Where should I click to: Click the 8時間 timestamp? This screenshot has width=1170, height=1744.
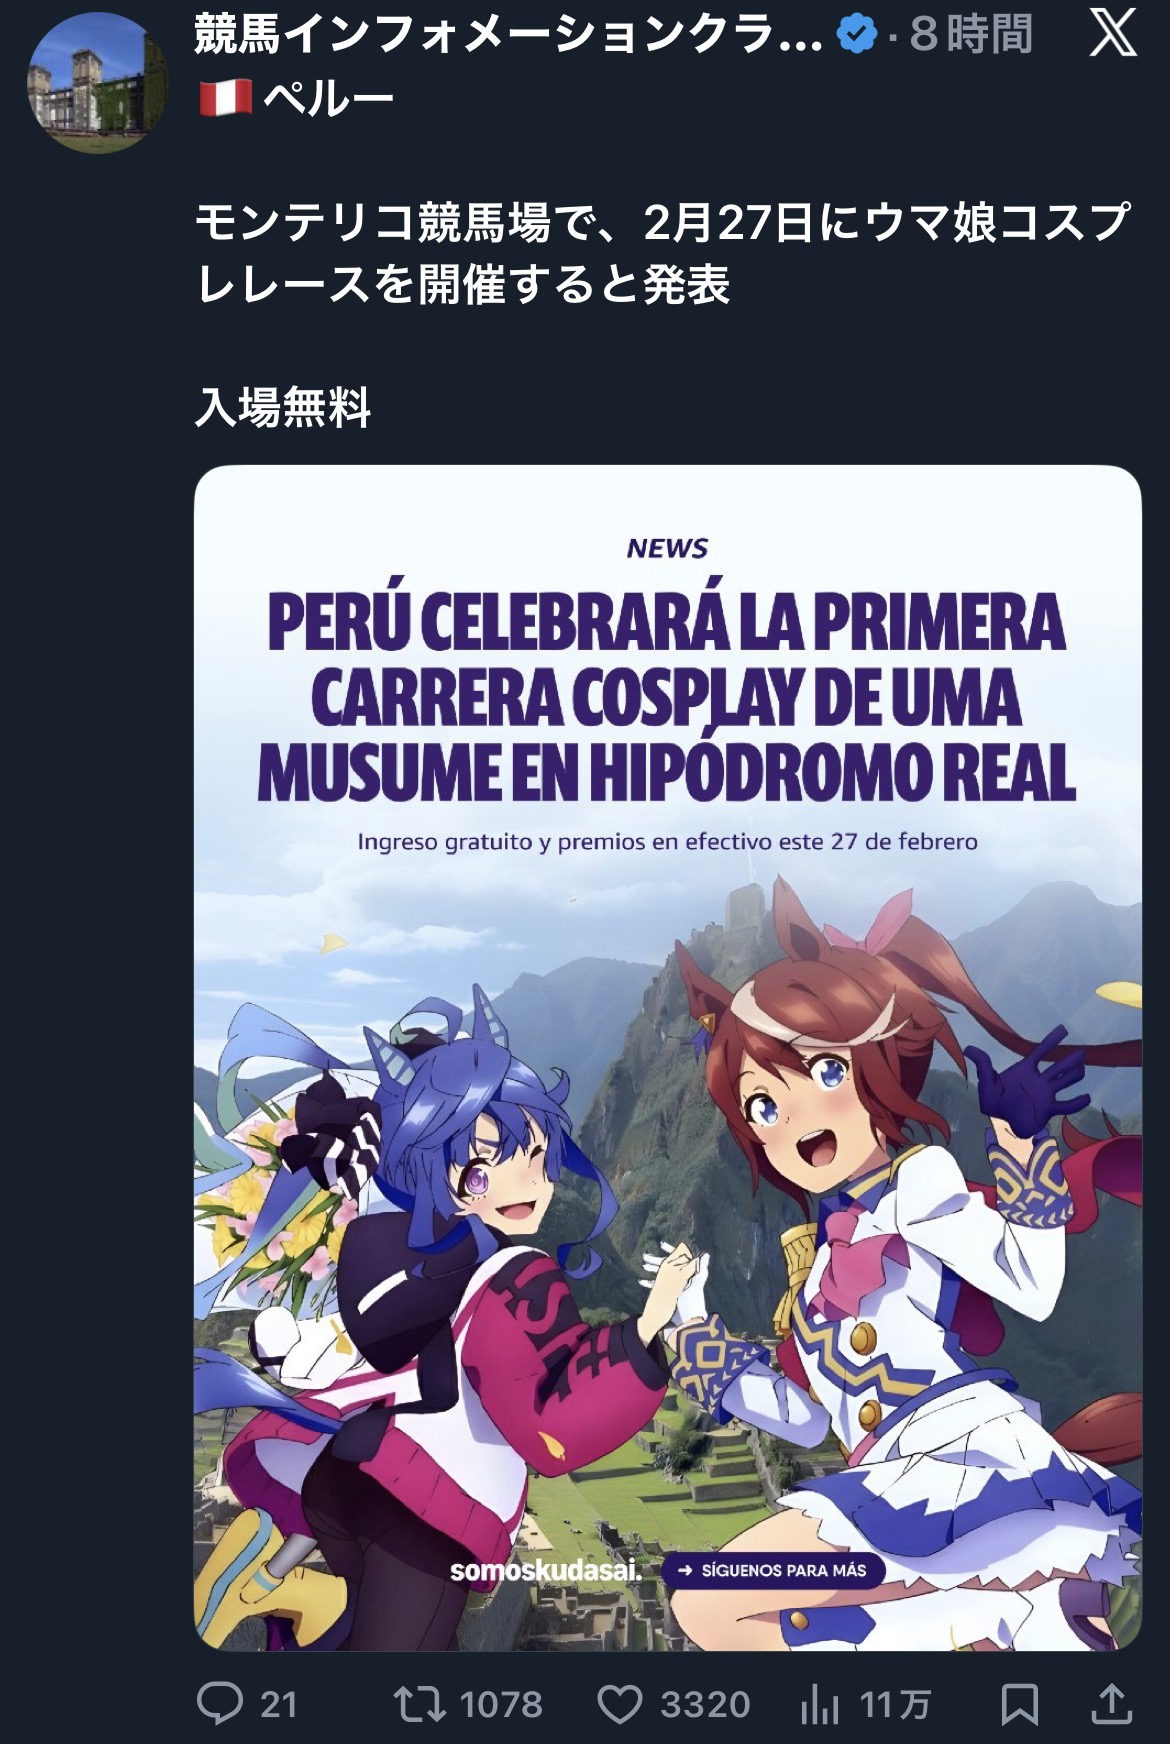click(970, 35)
